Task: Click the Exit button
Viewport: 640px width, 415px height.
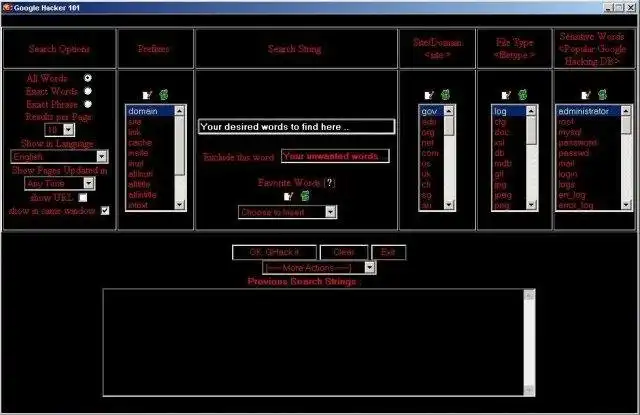Action: pos(388,252)
